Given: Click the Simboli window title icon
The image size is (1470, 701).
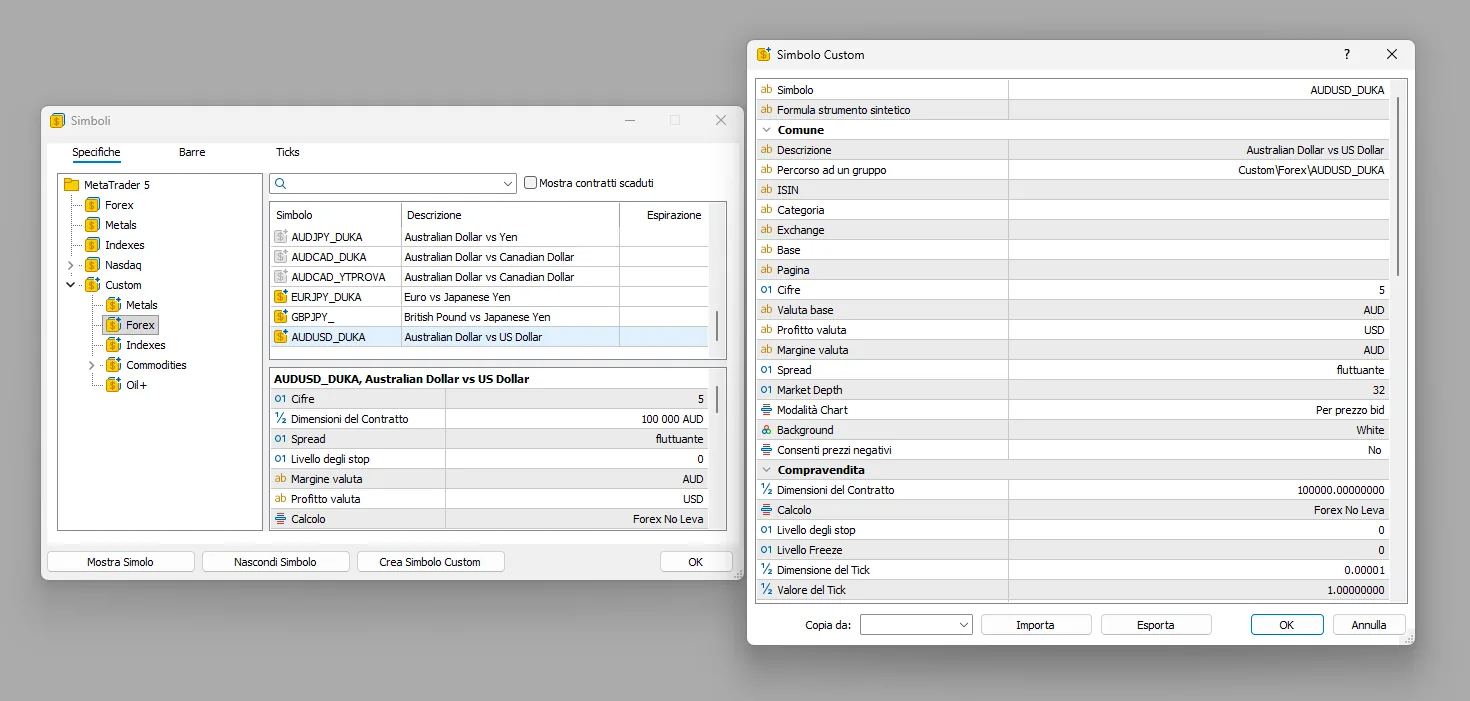Looking at the screenshot, I should 57,120.
